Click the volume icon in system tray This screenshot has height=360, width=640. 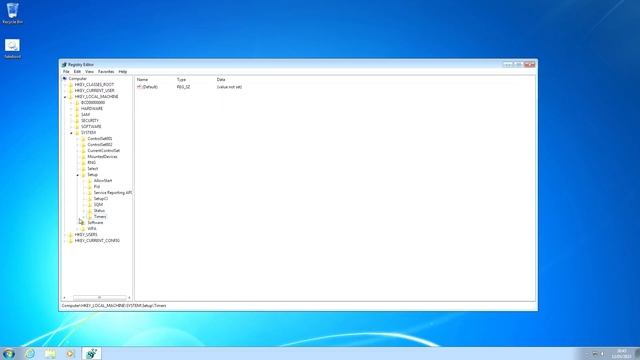602,354
